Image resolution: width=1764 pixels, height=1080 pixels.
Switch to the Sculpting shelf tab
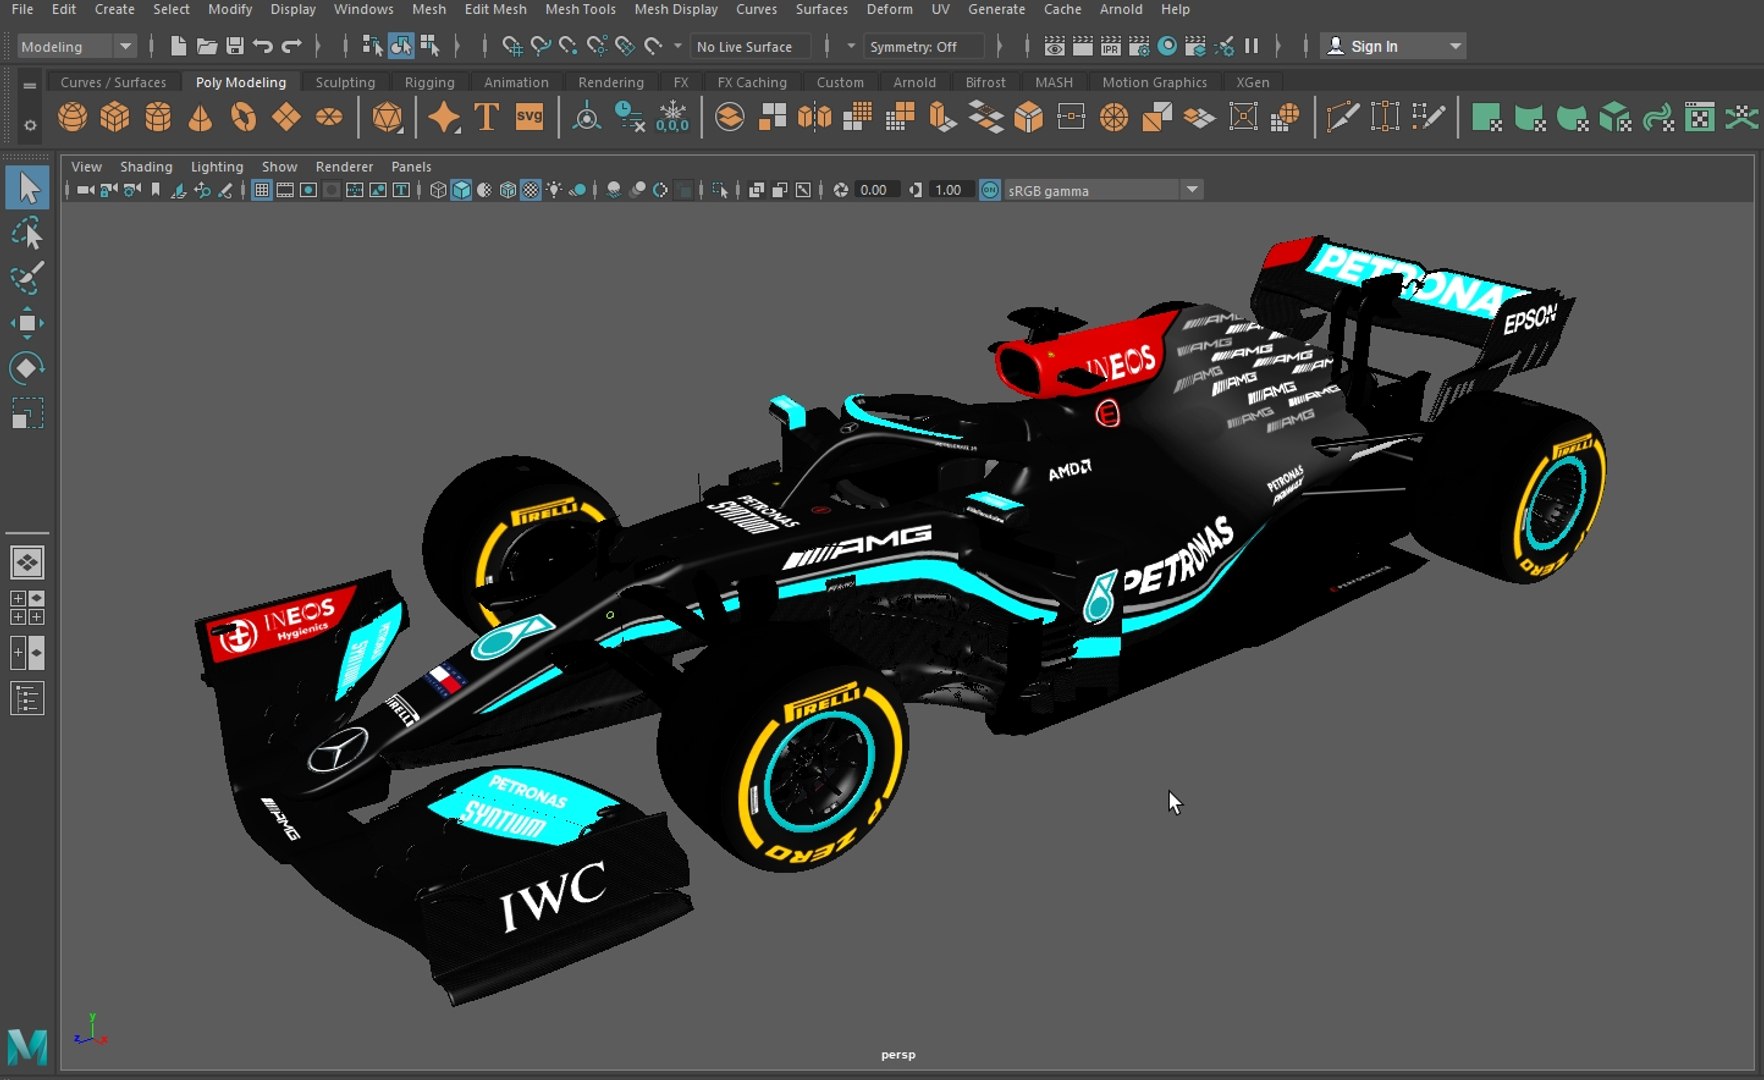[345, 82]
